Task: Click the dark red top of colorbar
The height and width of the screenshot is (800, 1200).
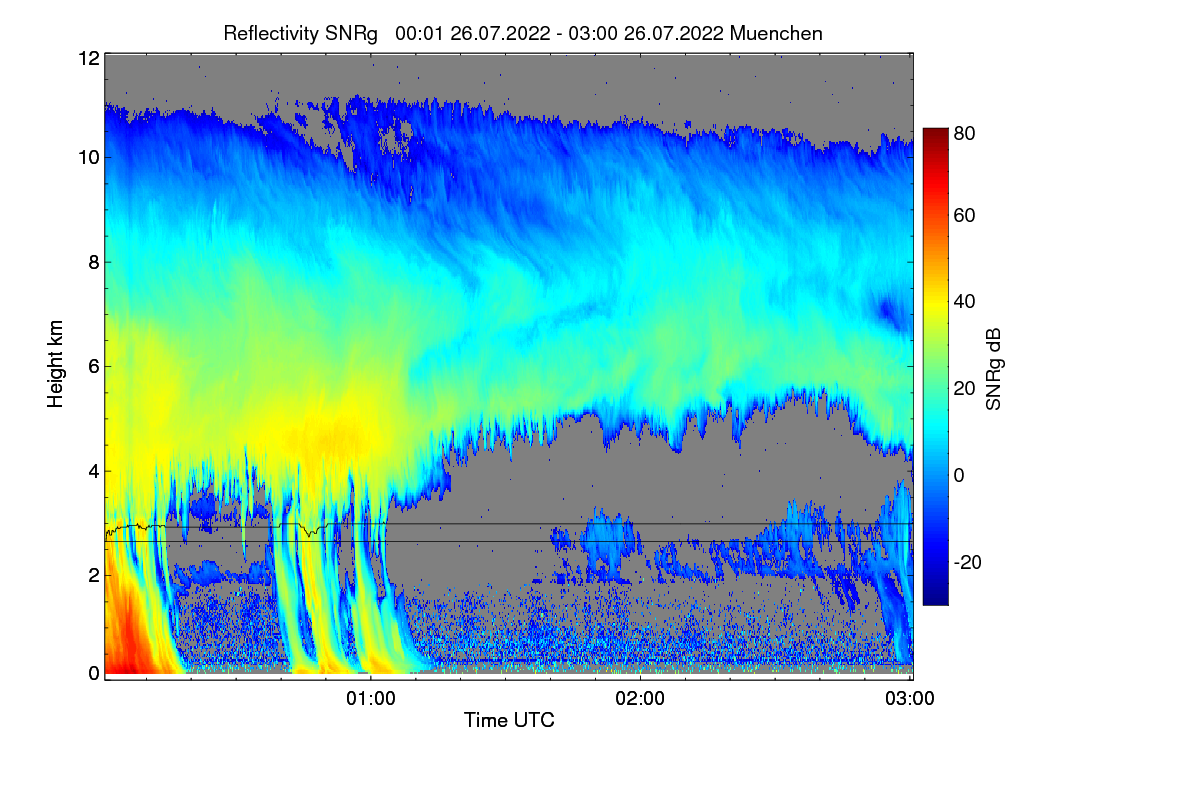Action: [934, 135]
